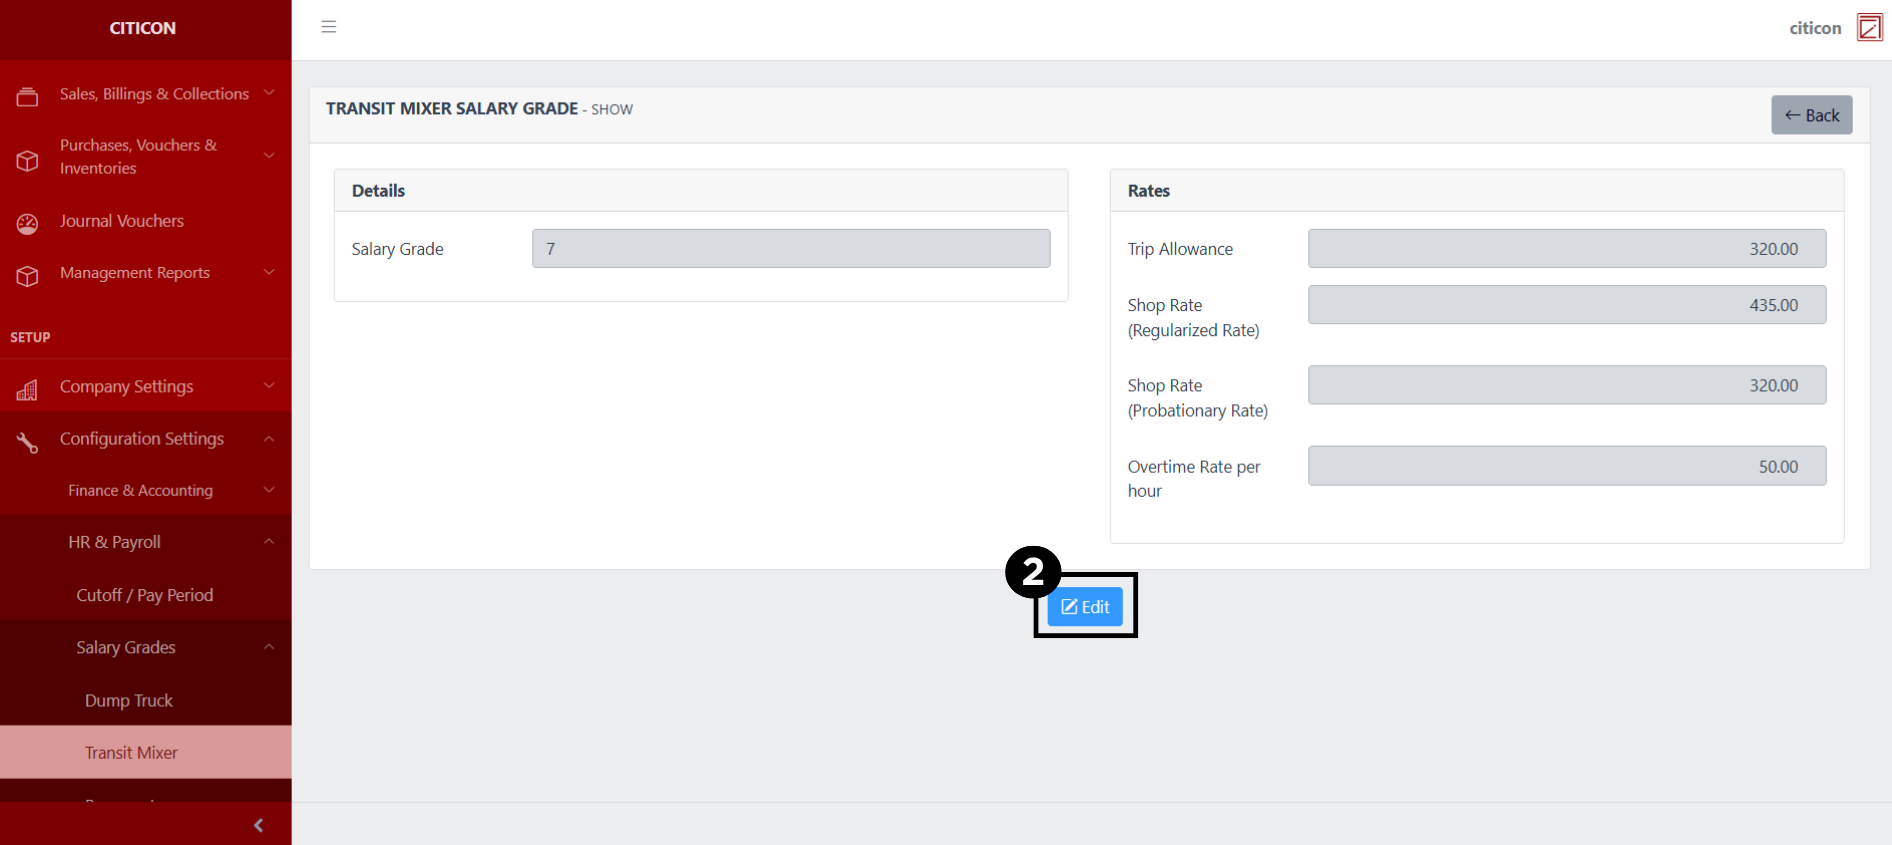Click the Salary Grade field
Screen dimensions: 1892x845
coord(790,249)
